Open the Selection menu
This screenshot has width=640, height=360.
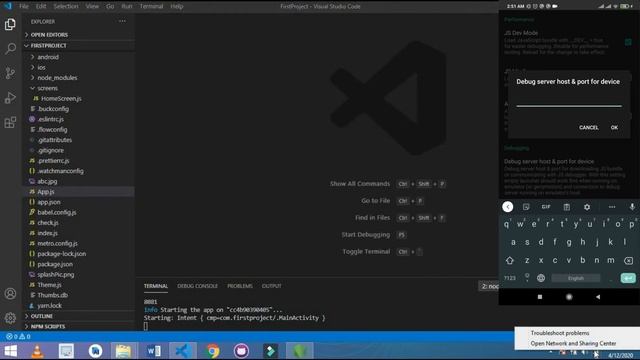click(66, 6)
